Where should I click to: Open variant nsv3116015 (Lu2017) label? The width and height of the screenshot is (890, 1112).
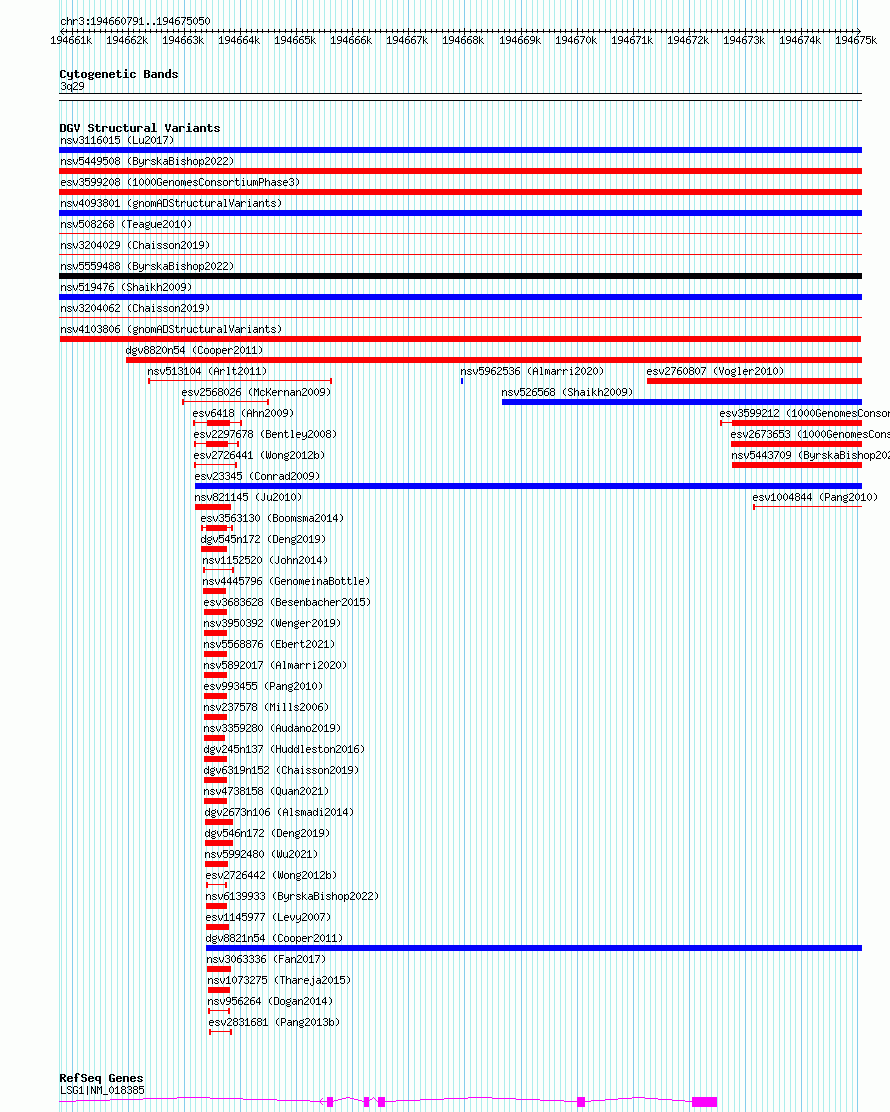[117, 140]
